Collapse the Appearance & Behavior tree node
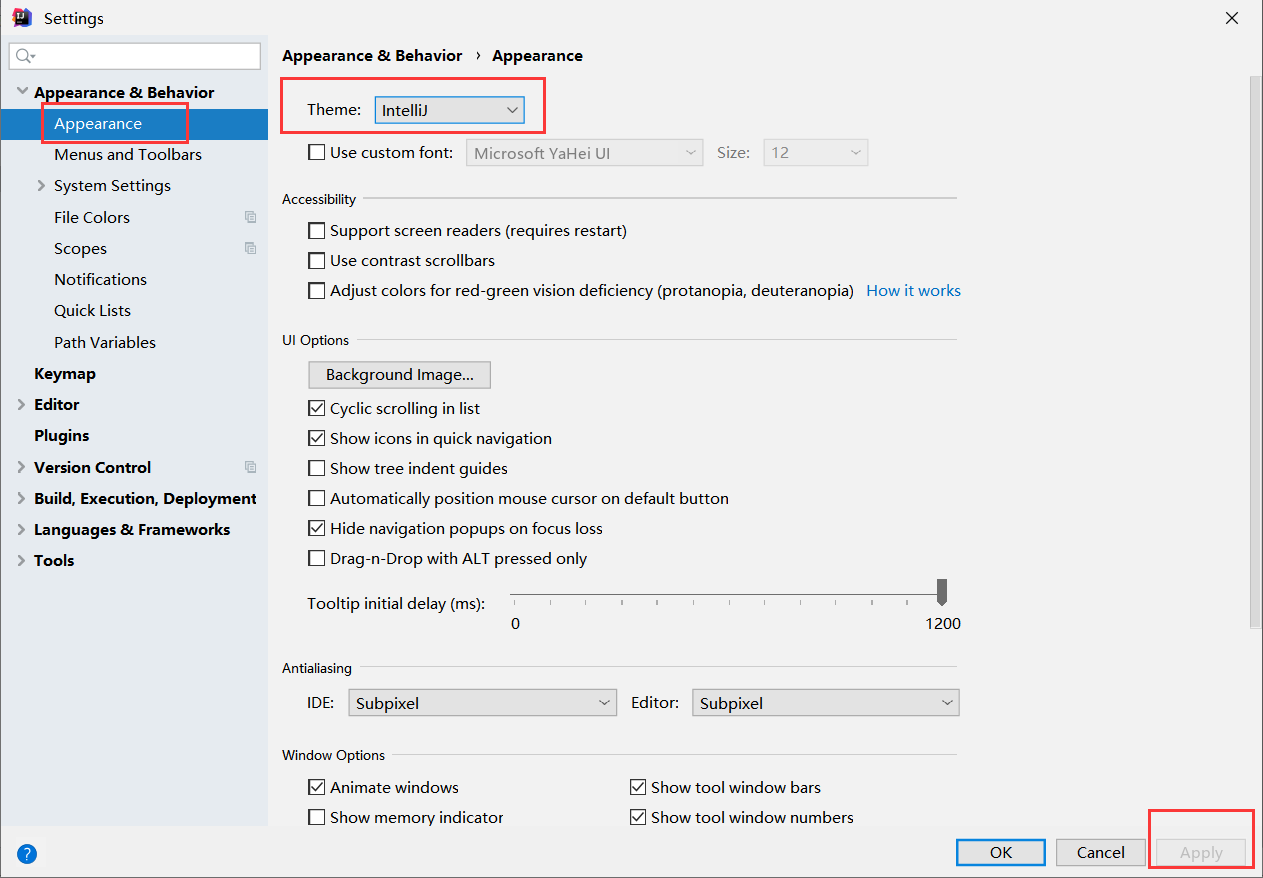The height and width of the screenshot is (878, 1263). pos(22,92)
